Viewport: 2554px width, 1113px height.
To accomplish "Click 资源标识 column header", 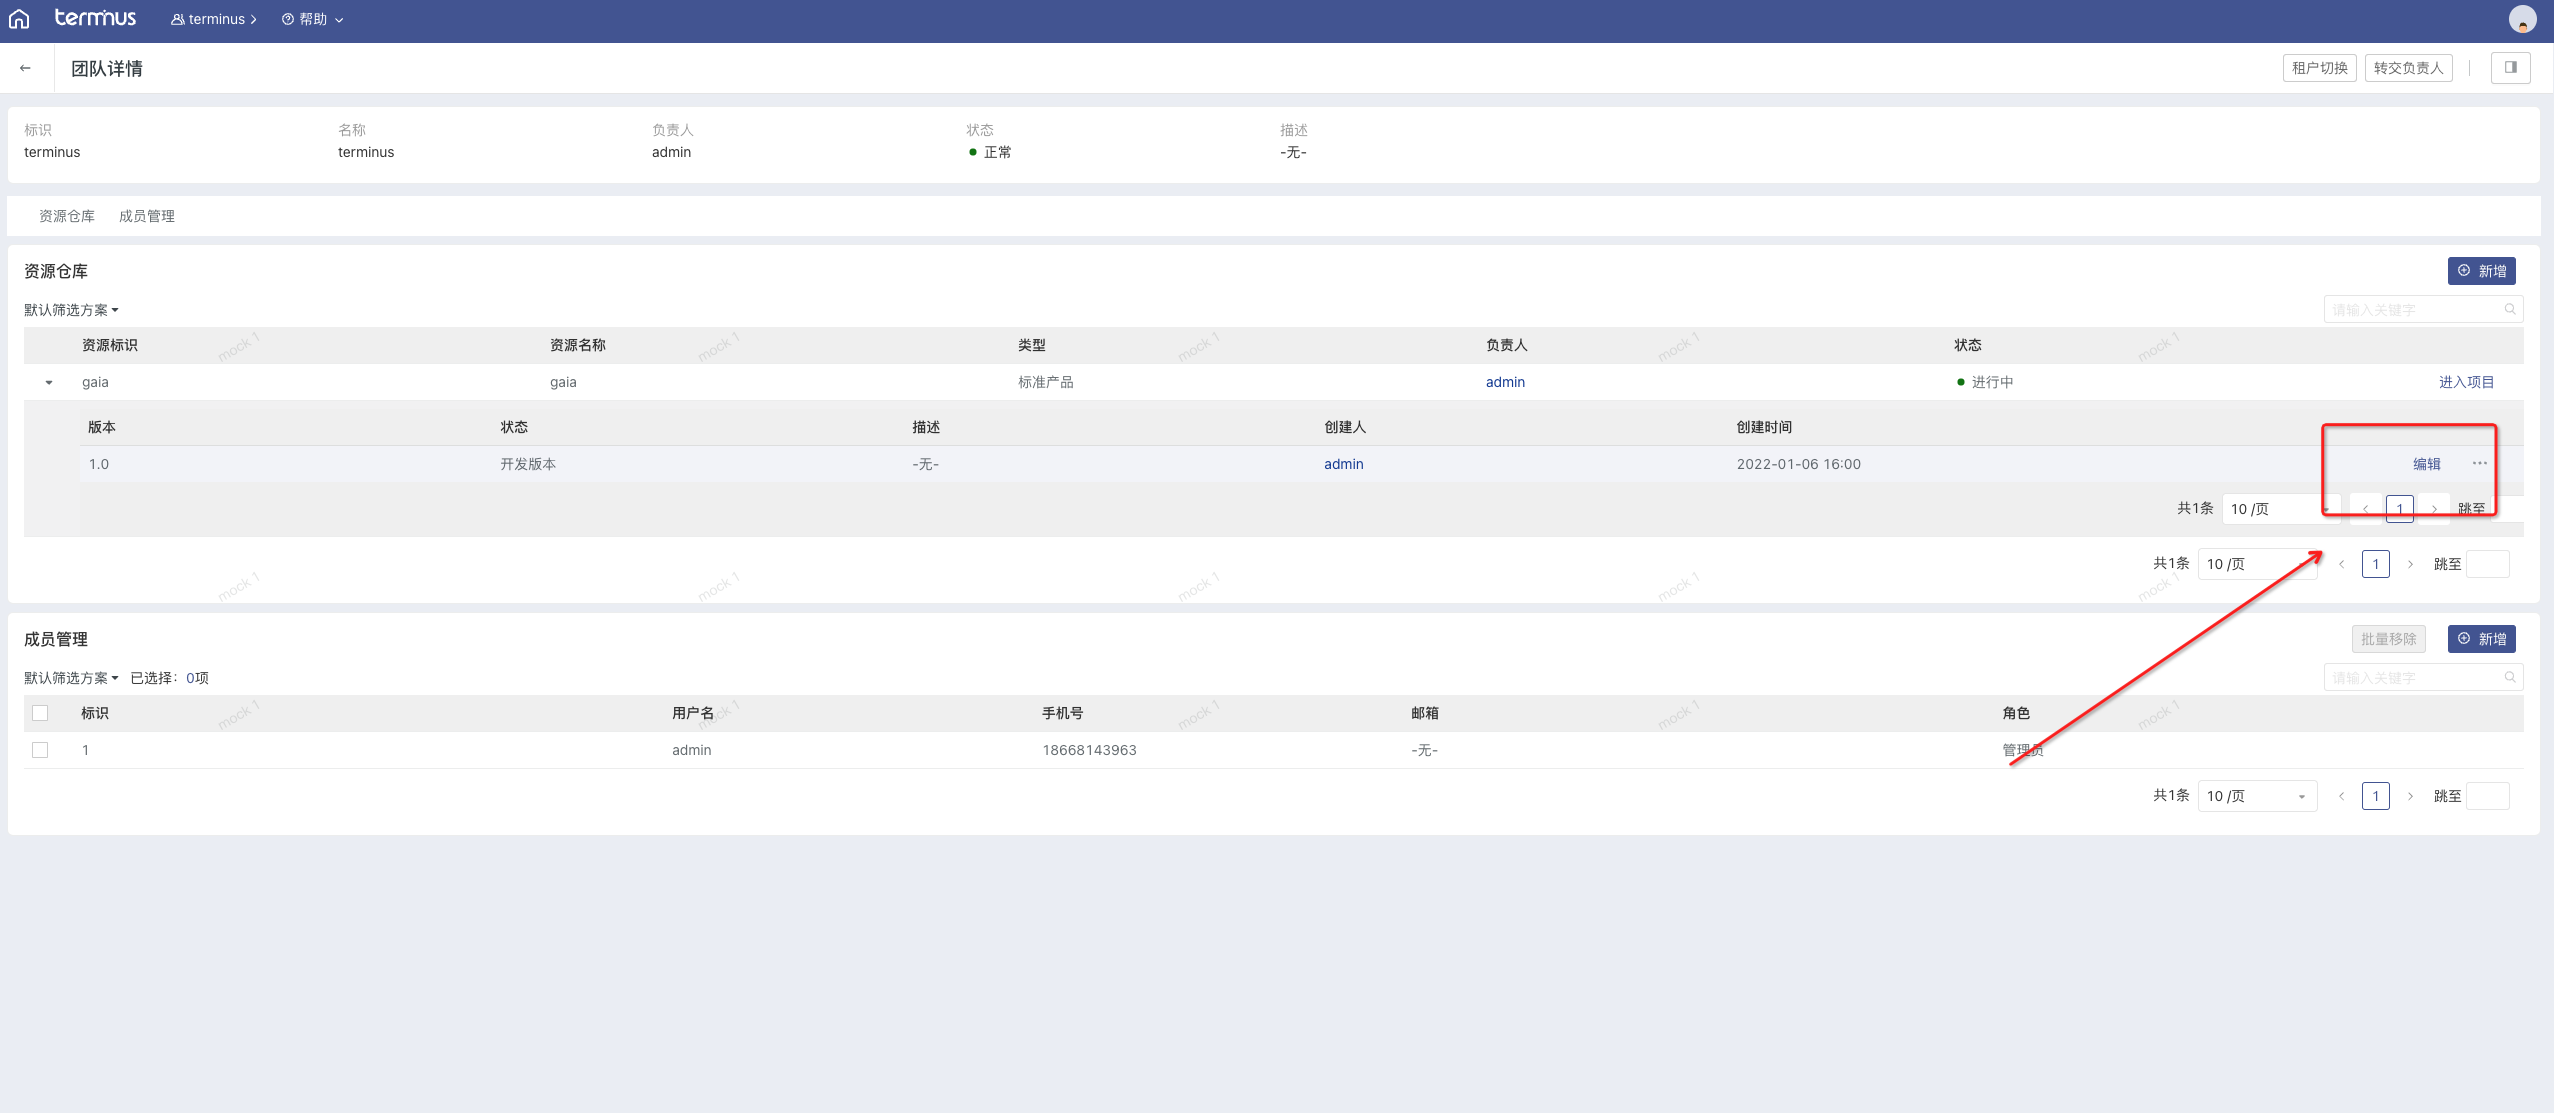I will [110, 345].
